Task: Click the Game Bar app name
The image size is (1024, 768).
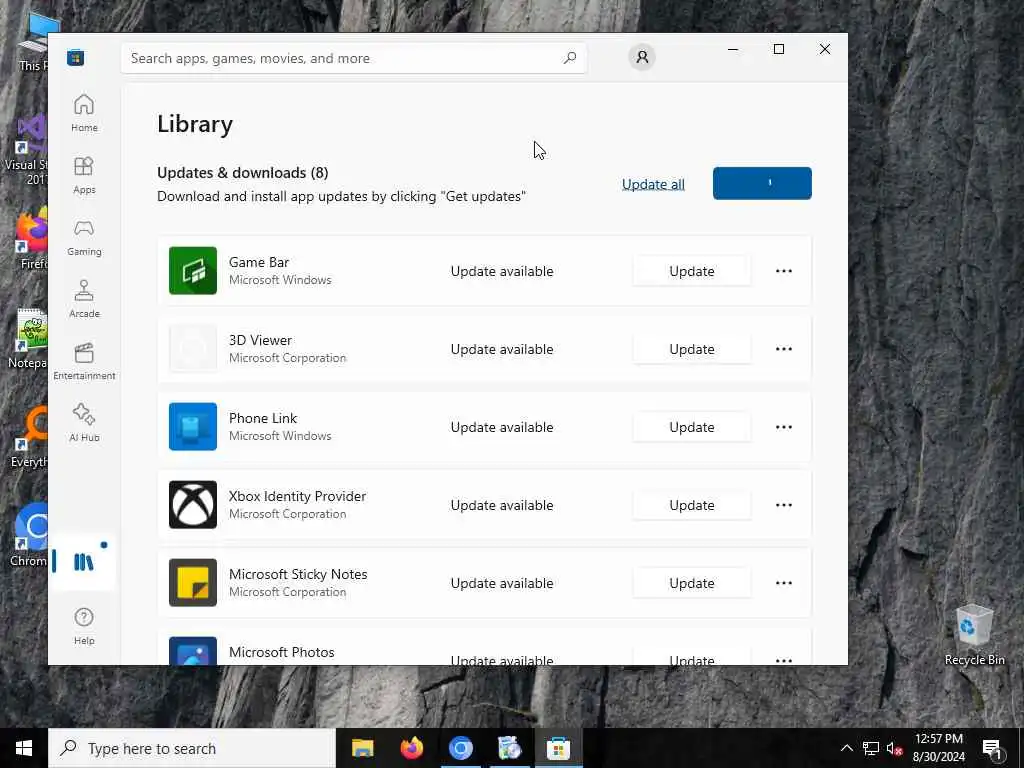Action: [259, 262]
